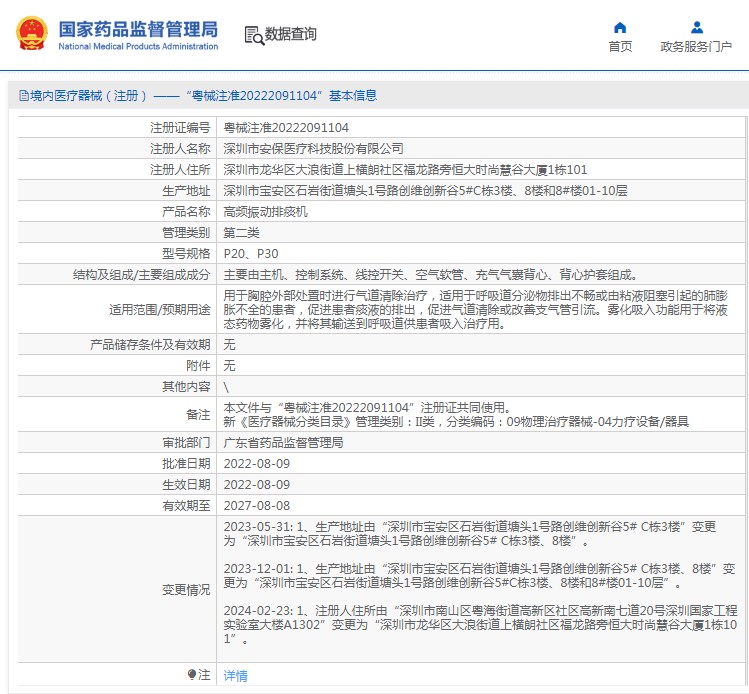Click the approval date 2022-08-09 in 批准日期 row
749x694 pixels.
(x=257, y=464)
